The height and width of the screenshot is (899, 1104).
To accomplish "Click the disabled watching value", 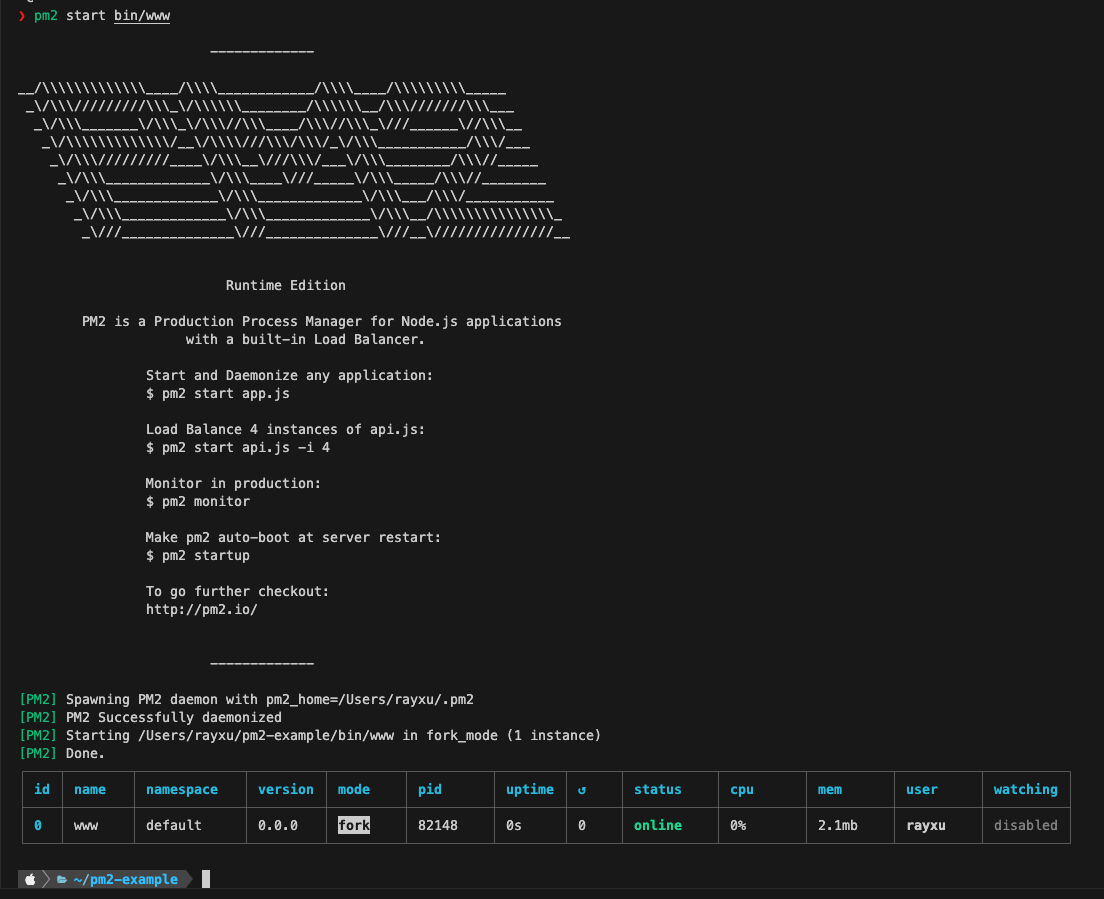I will click(1025, 825).
